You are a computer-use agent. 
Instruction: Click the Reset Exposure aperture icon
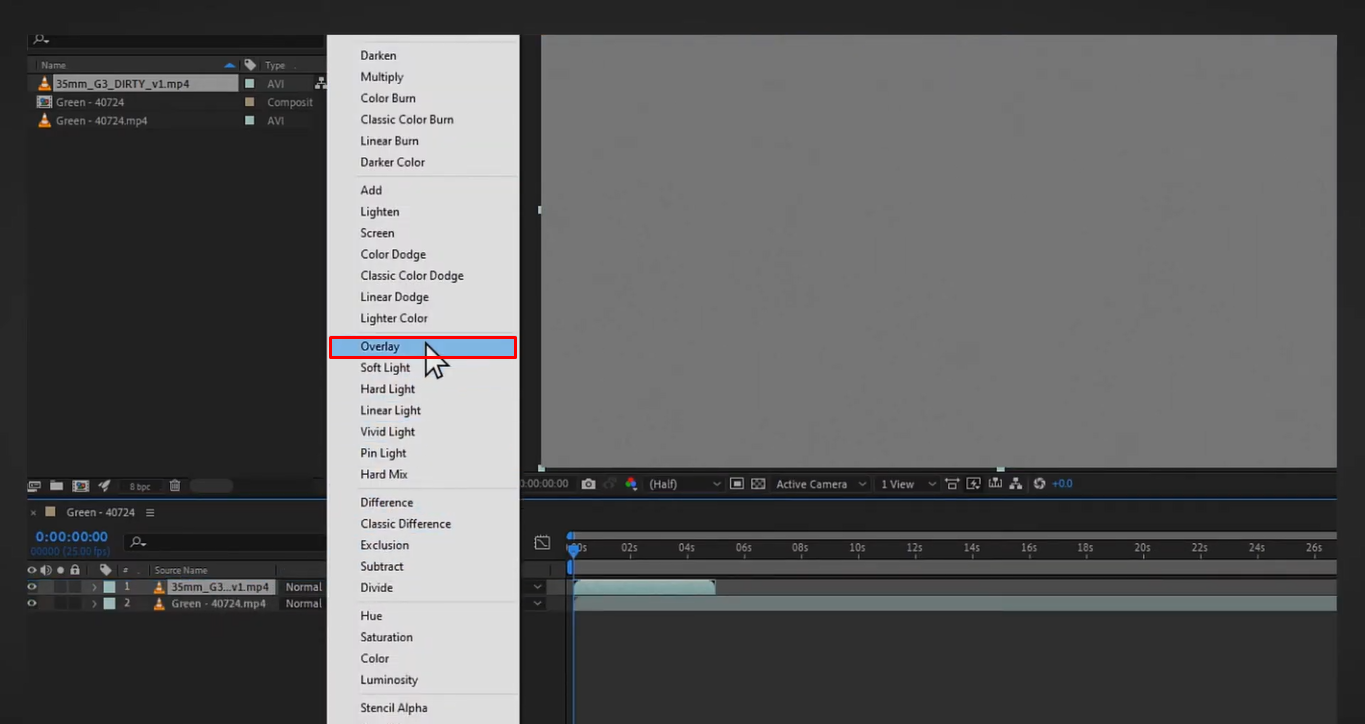click(x=1040, y=484)
